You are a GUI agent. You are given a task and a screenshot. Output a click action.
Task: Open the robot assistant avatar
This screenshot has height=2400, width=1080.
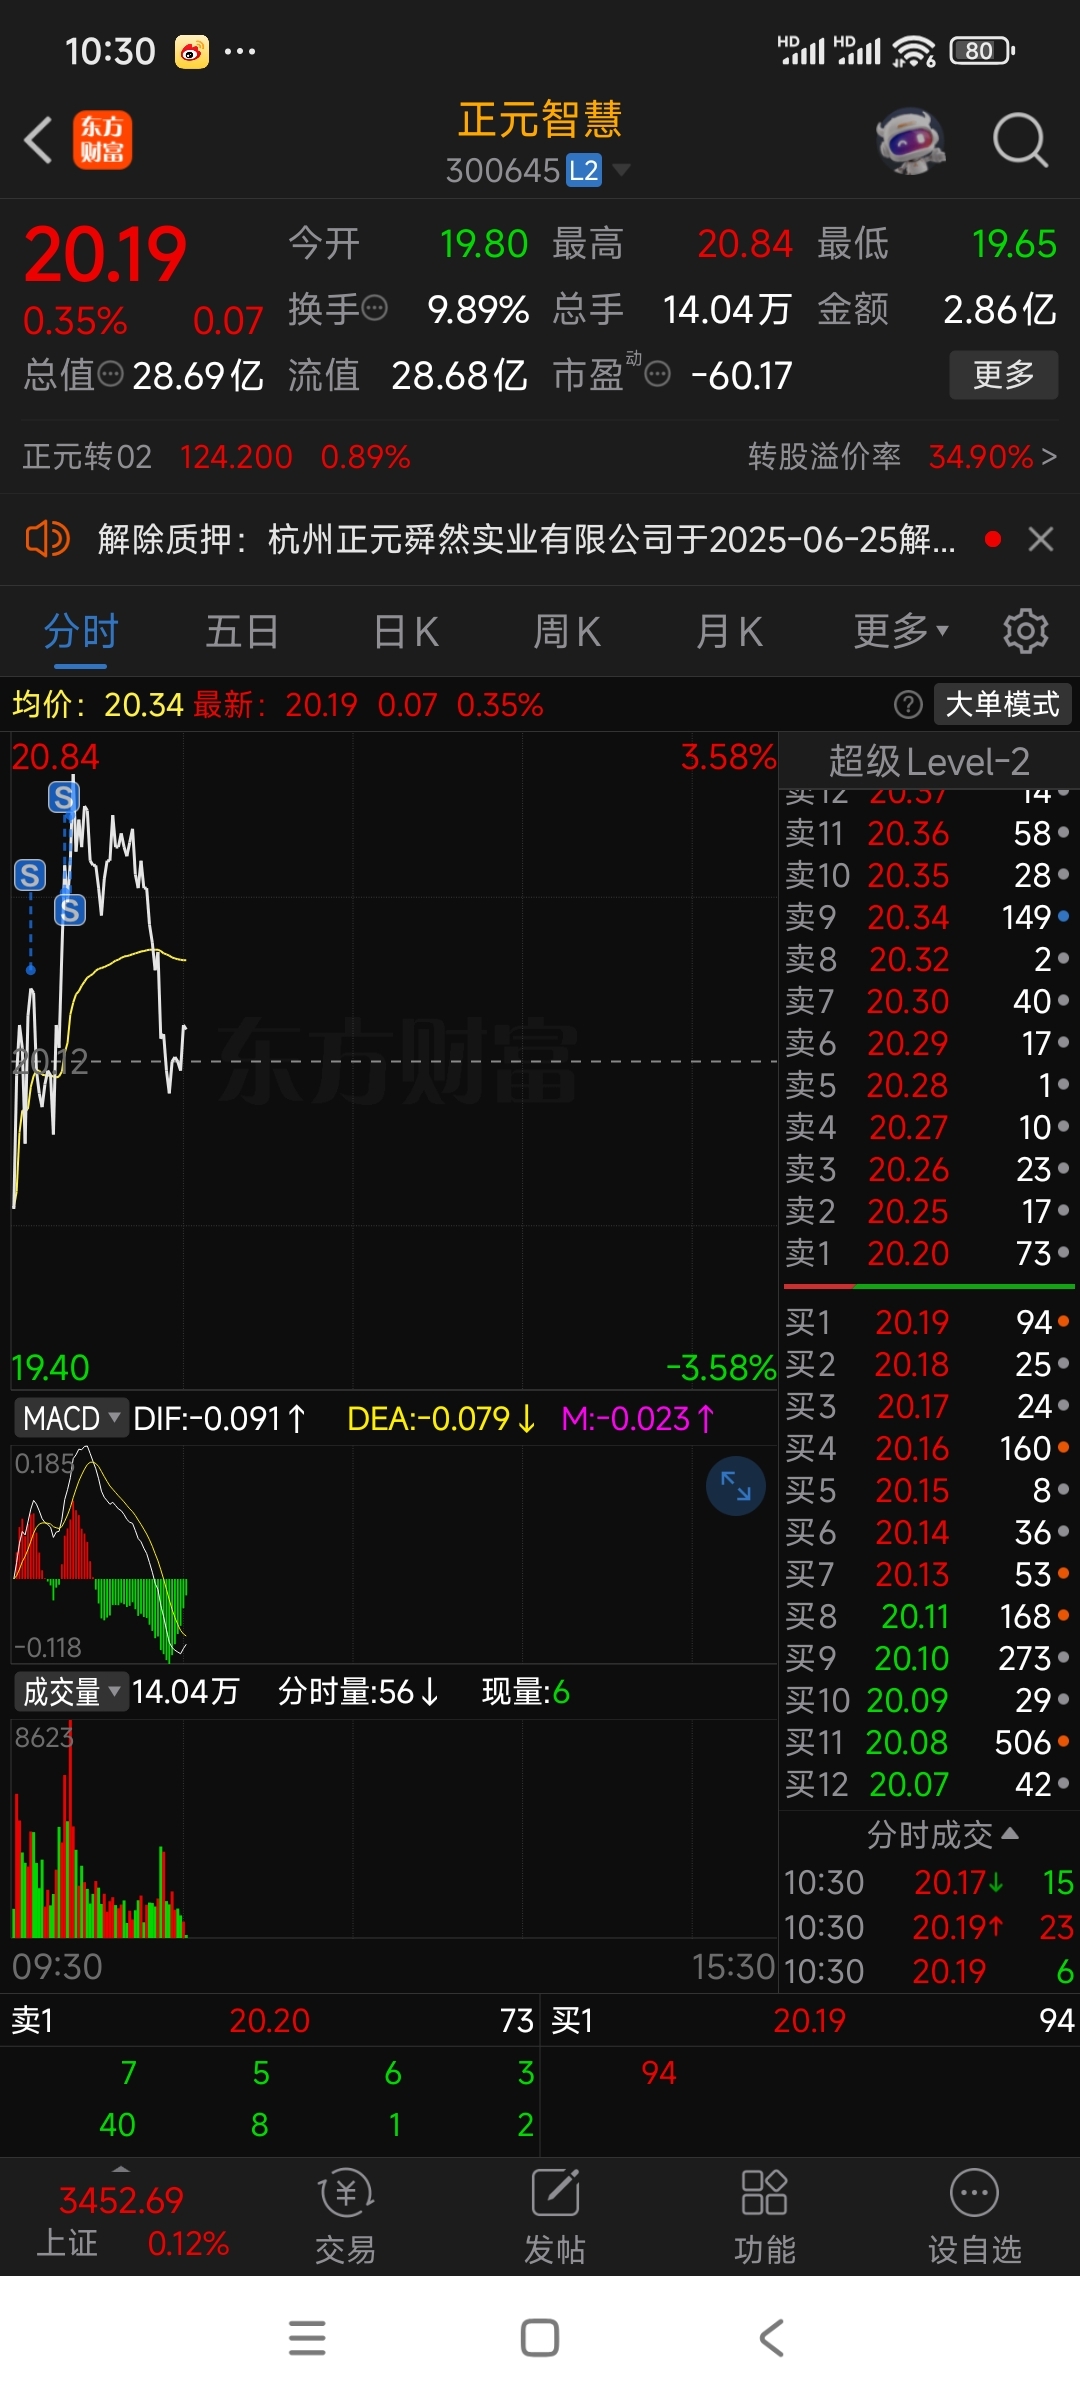pyautogui.click(x=910, y=140)
